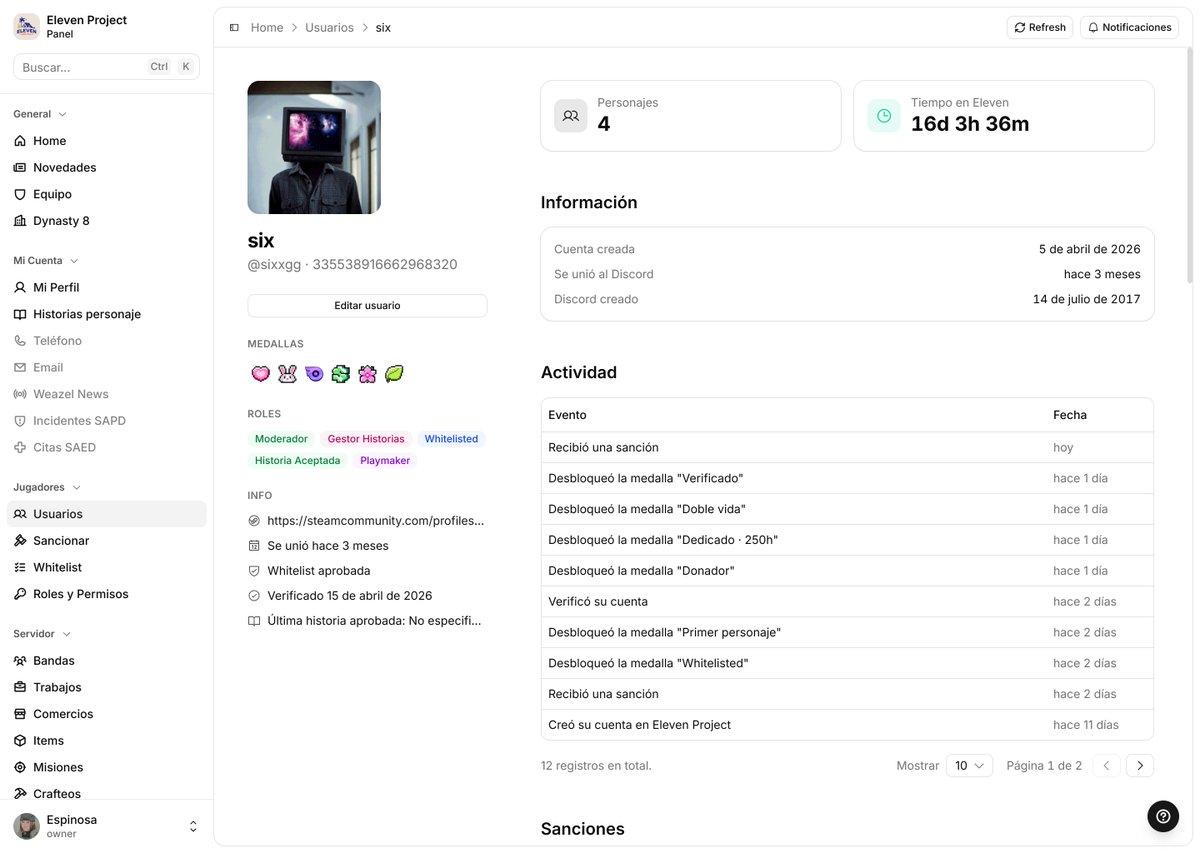Select Usuarios in the sidebar
The height and width of the screenshot is (853, 1200).
106,514
